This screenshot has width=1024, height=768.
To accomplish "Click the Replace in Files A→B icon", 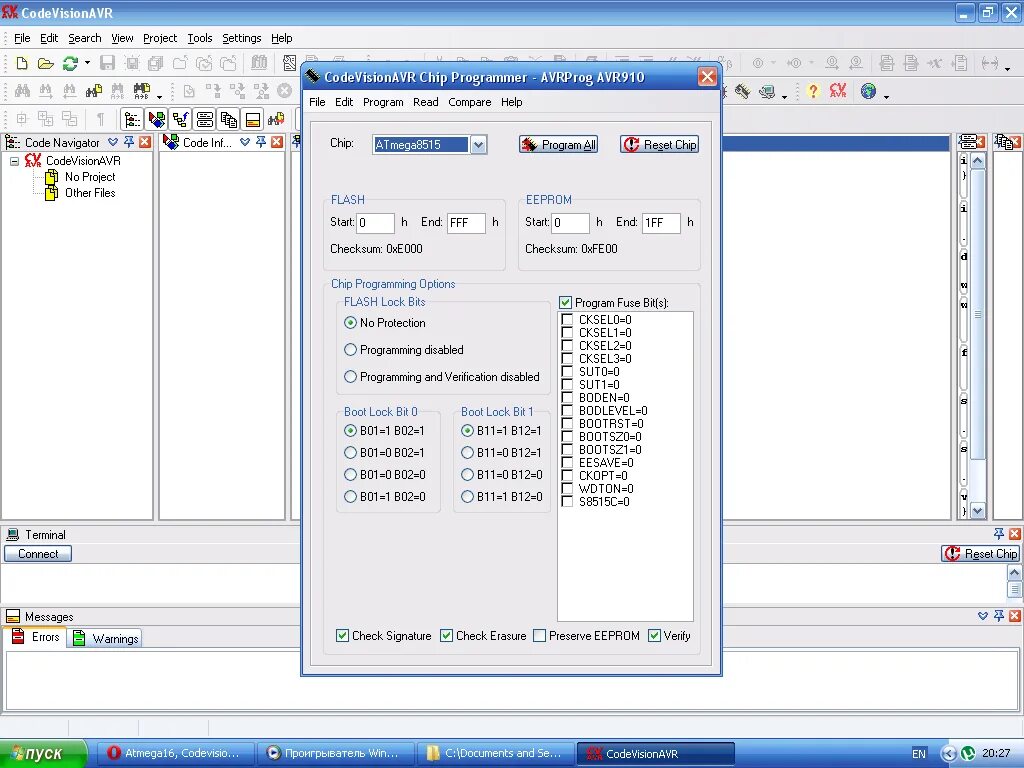I will point(141,91).
